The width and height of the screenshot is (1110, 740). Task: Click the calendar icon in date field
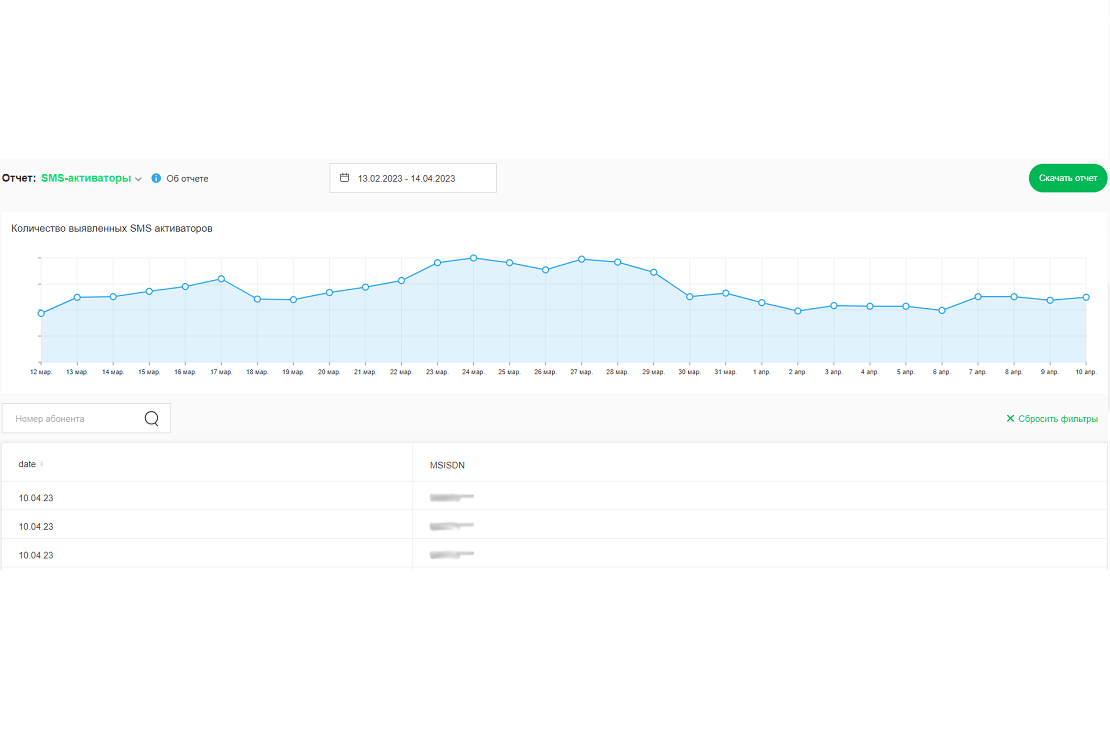point(345,178)
